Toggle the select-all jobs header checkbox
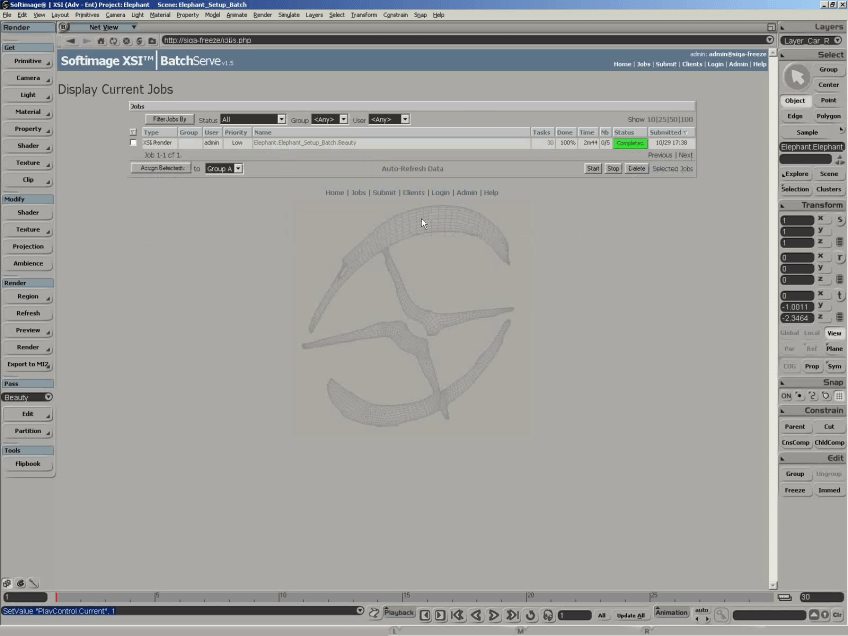The image size is (848, 636). [x=133, y=132]
